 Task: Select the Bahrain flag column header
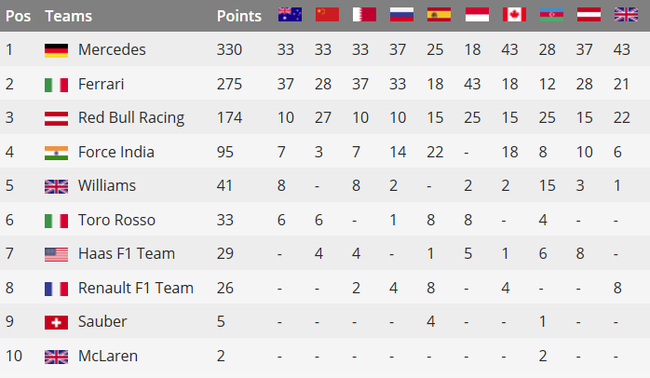click(x=364, y=15)
